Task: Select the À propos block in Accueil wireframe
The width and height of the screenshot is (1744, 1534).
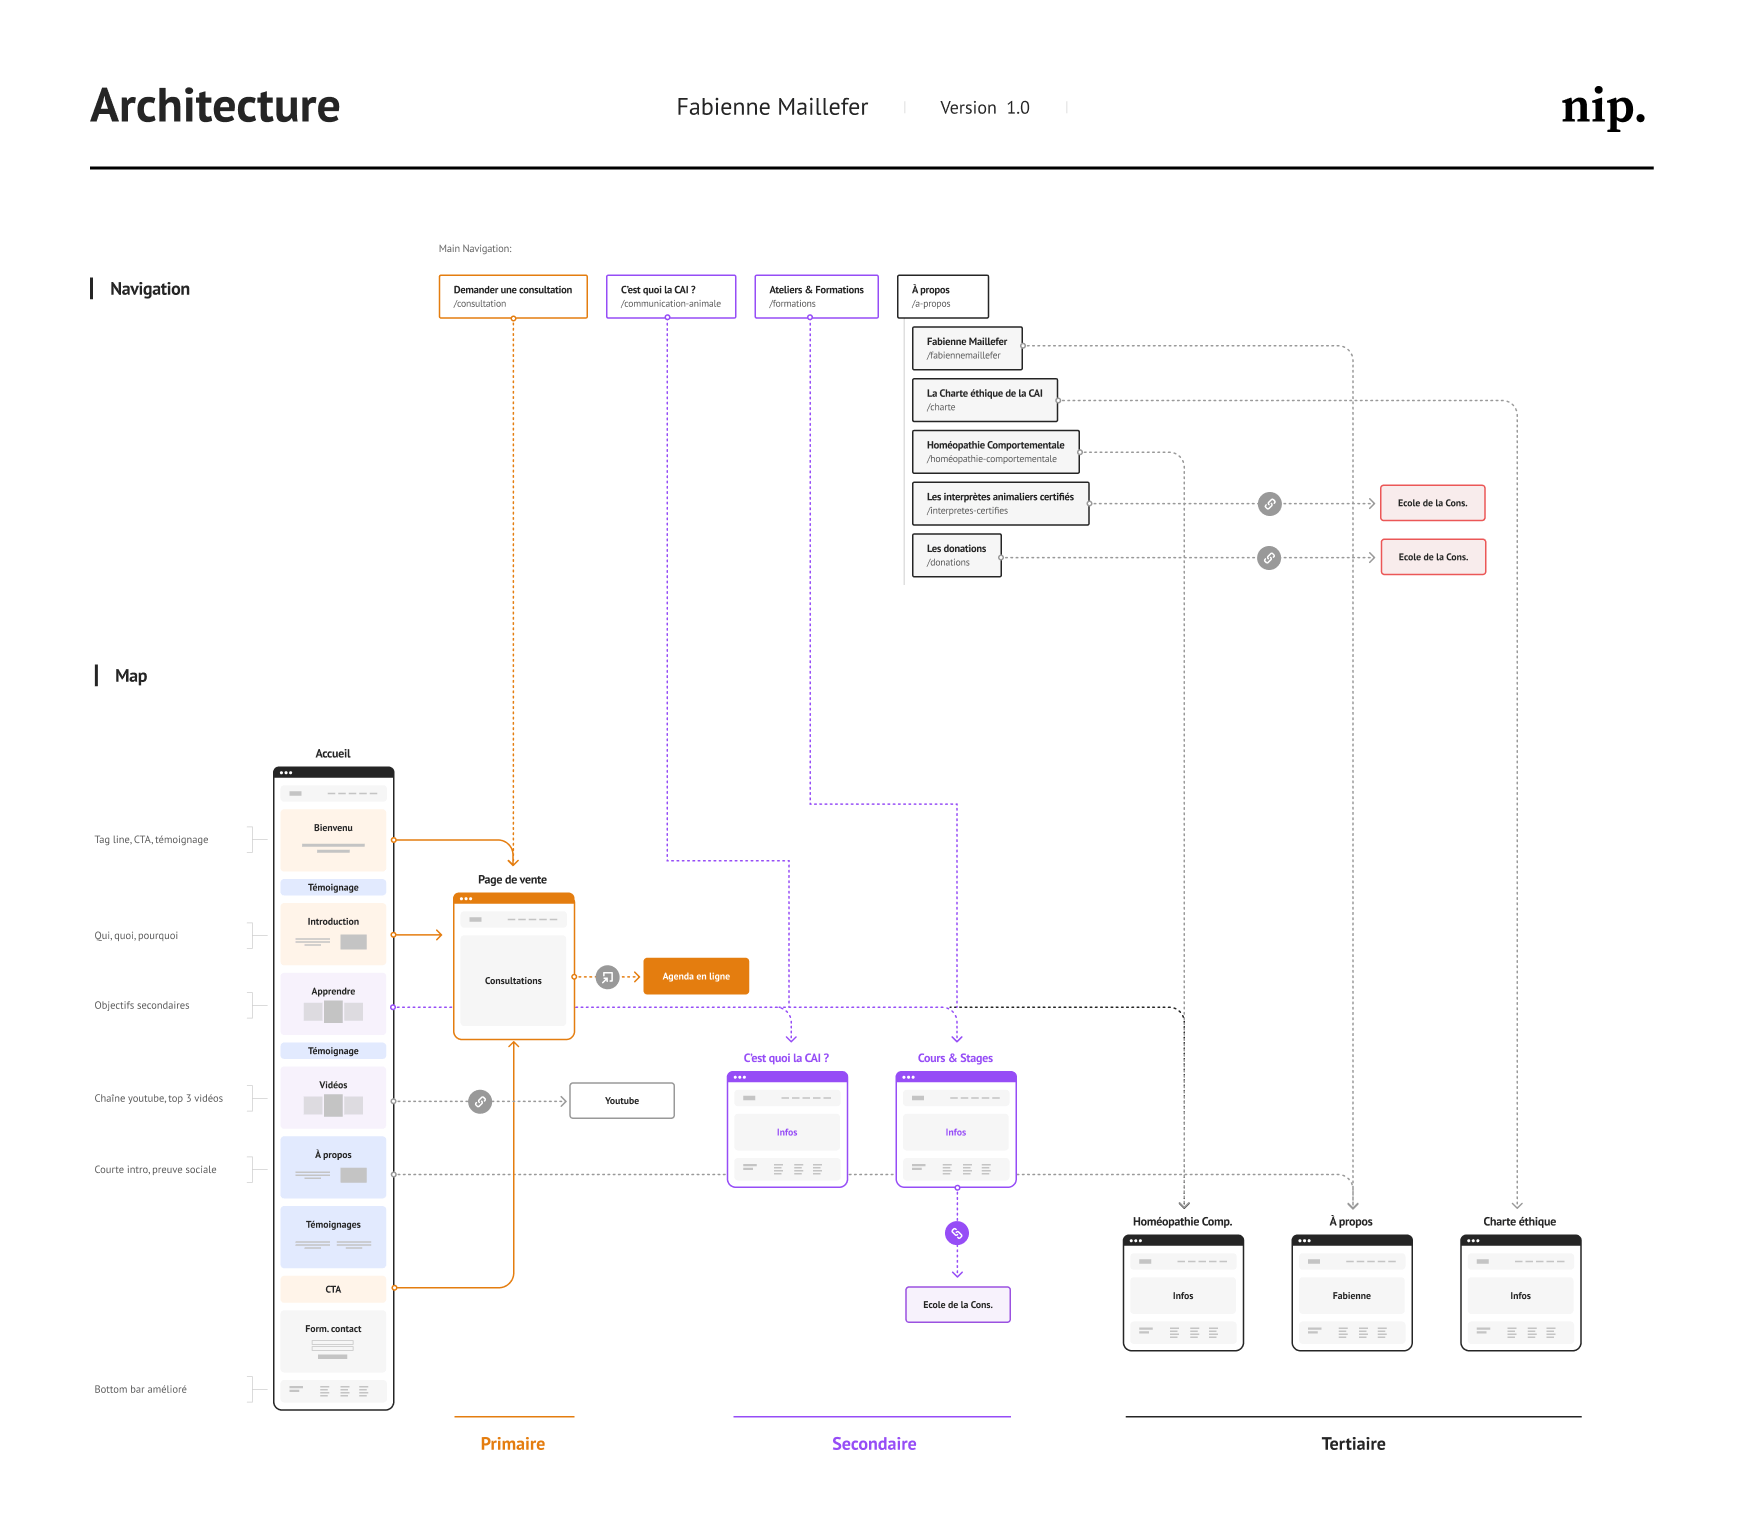Action: click(333, 1167)
